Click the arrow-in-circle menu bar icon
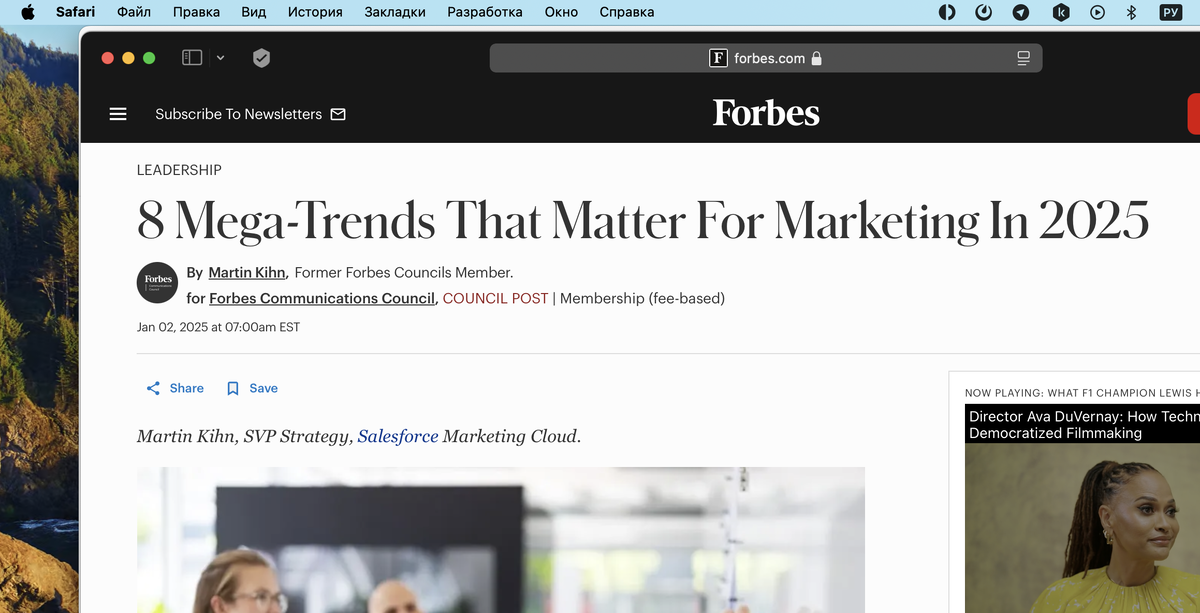Image resolution: width=1200 pixels, height=613 pixels. [x=1021, y=12]
